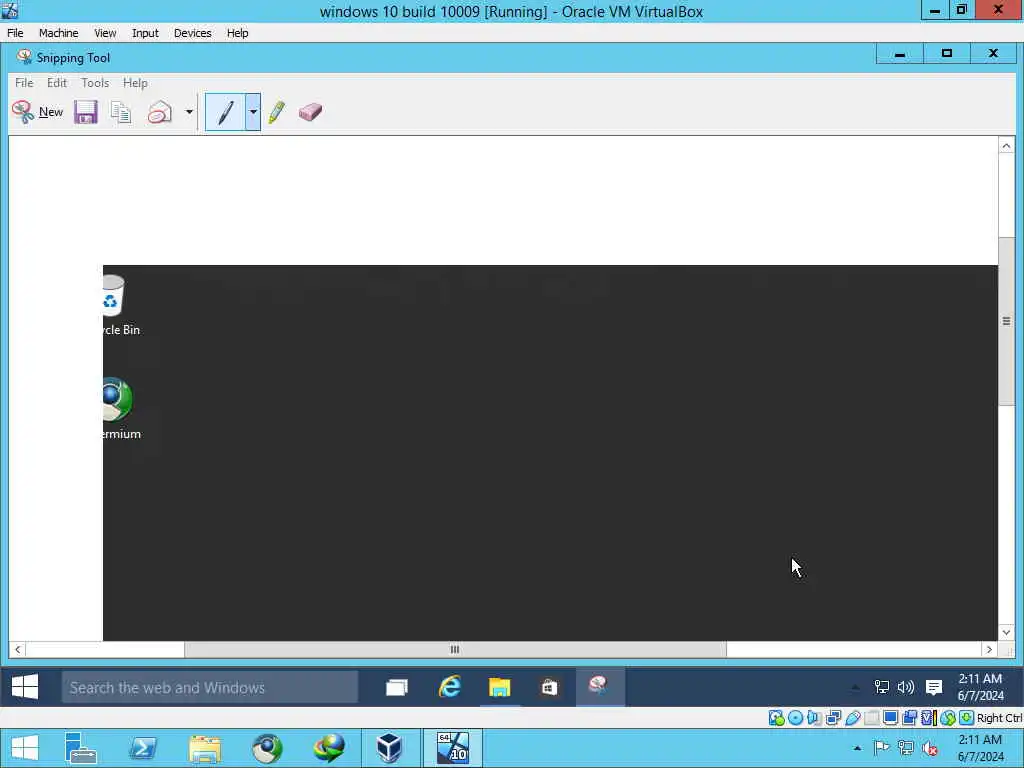The image size is (1024, 768).
Task: Open Chromium on the host taskbar
Action: (x=267, y=748)
